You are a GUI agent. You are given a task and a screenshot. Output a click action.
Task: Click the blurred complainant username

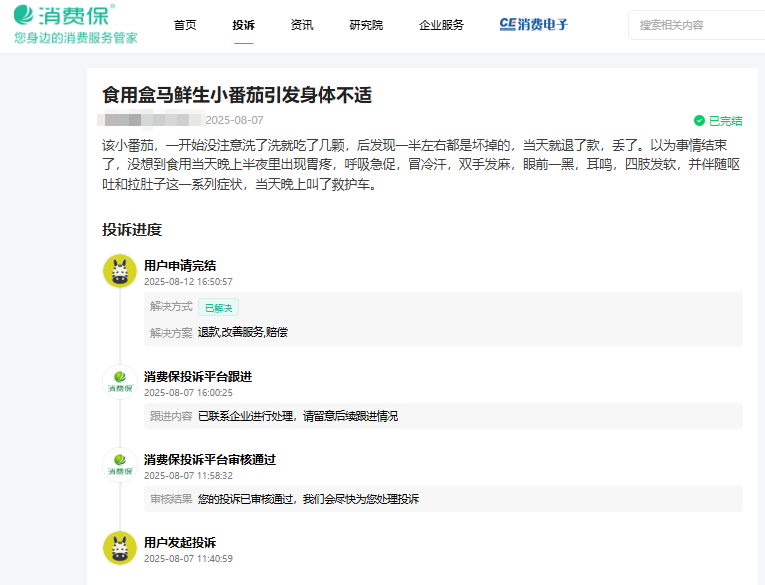click(150, 120)
